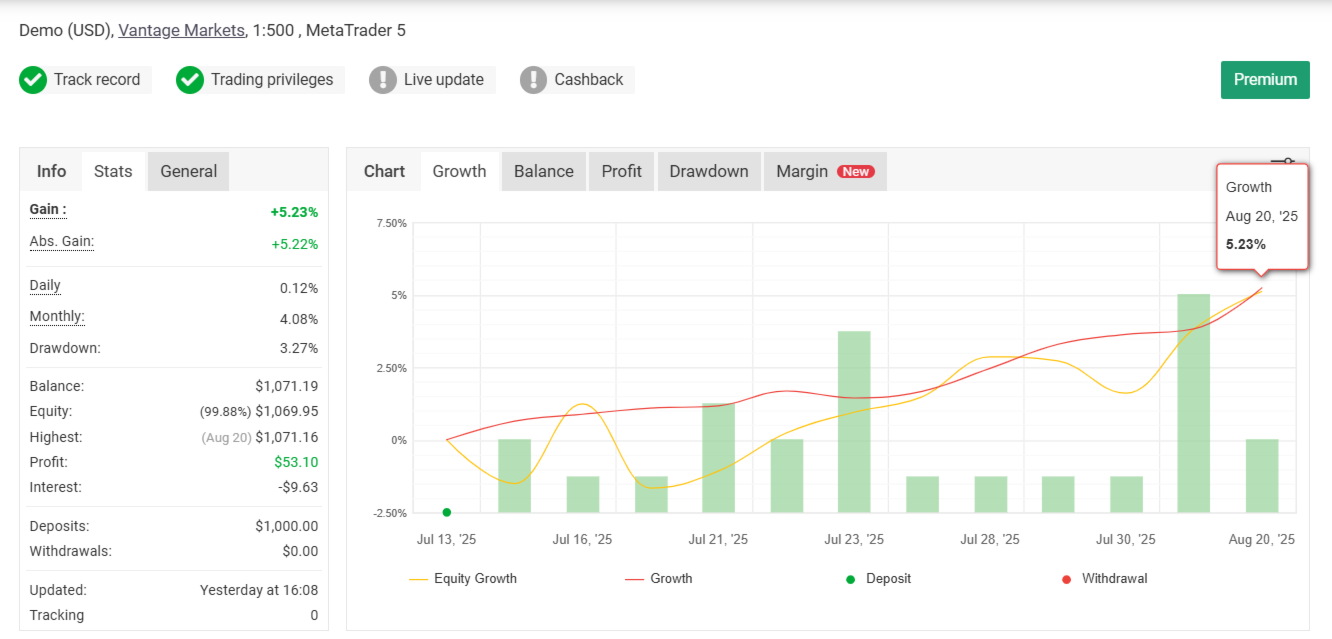Click the green Track record checkmark icon
Image resolution: width=1332 pixels, height=639 pixels.
[33, 80]
